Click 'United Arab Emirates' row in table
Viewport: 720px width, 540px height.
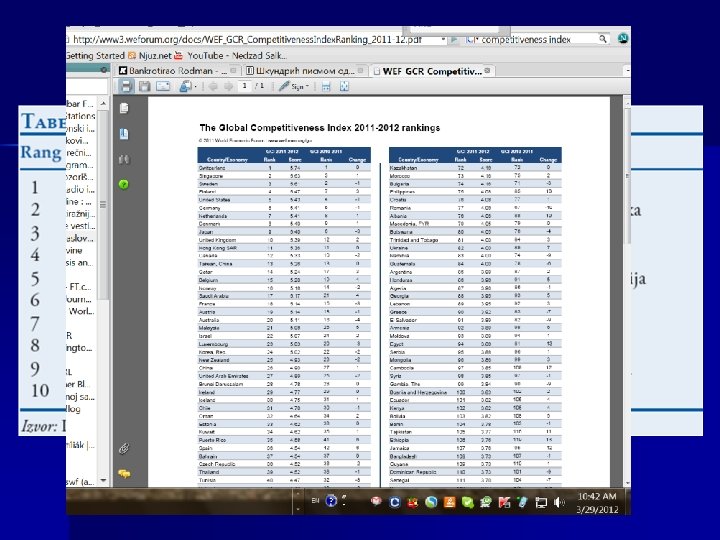[284, 376]
